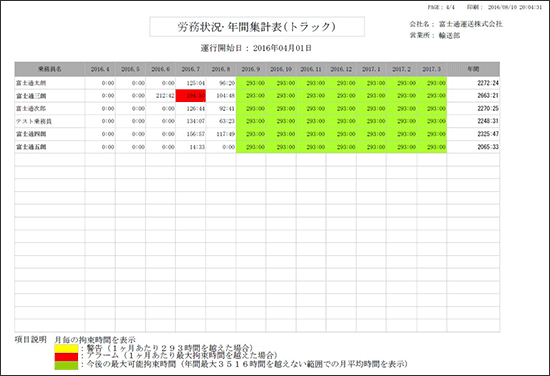Click the 月毎の拘束時間を表示 description
Screen dimensions: 550x376
(x=95, y=340)
